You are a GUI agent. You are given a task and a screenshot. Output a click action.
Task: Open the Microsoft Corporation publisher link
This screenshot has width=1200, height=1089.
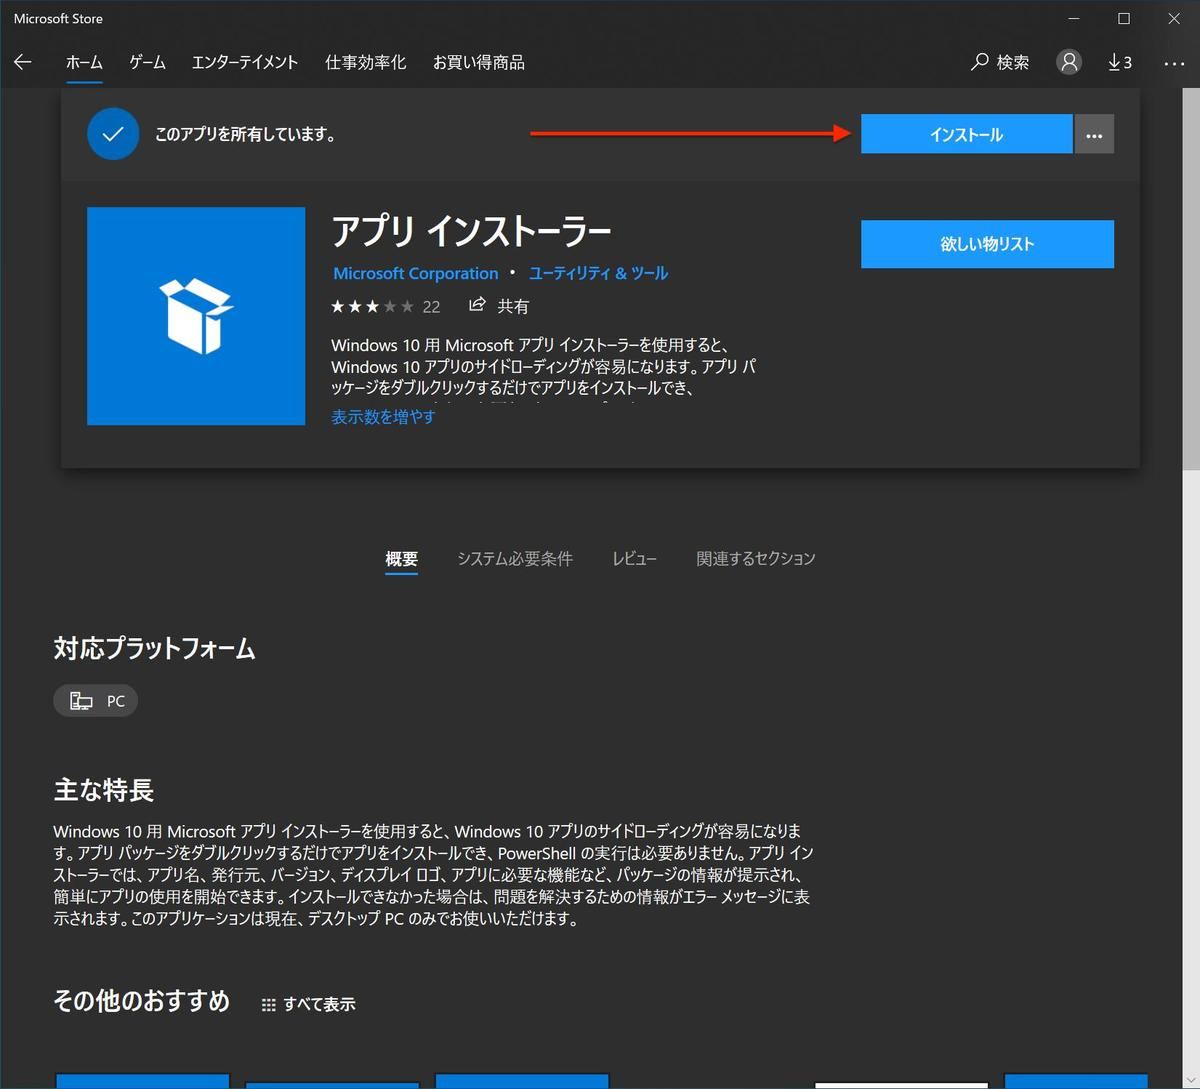click(x=416, y=273)
